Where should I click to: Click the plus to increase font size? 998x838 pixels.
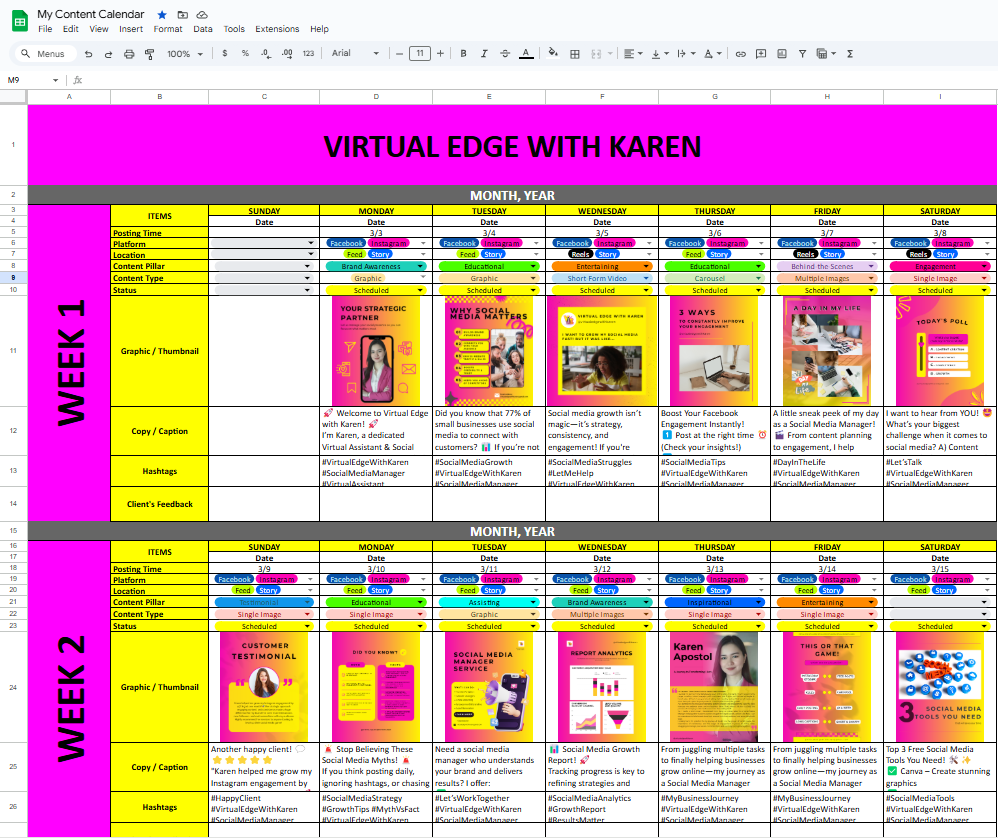click(440, 53)
